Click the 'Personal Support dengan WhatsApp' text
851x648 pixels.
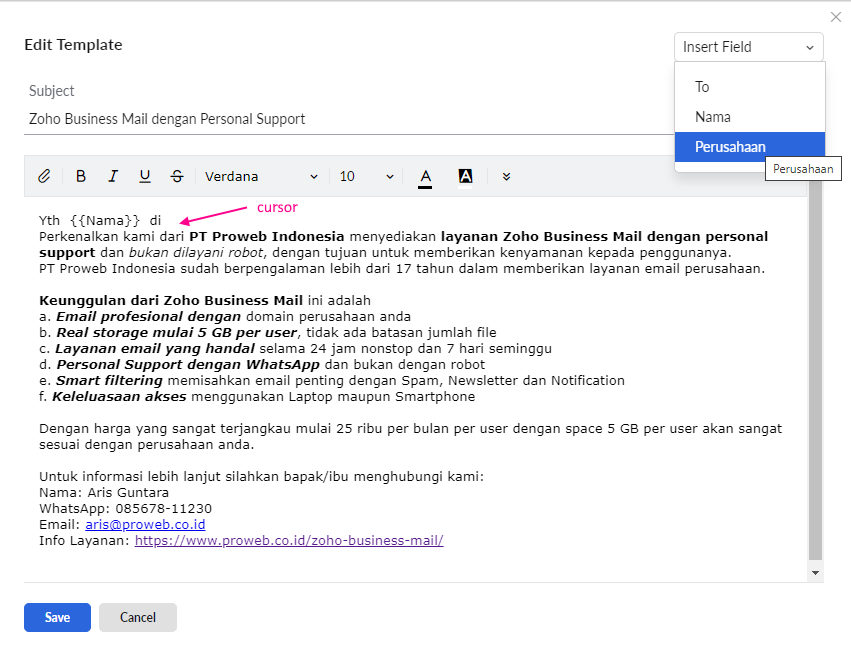pyautogui.click(x=188, y=365)
